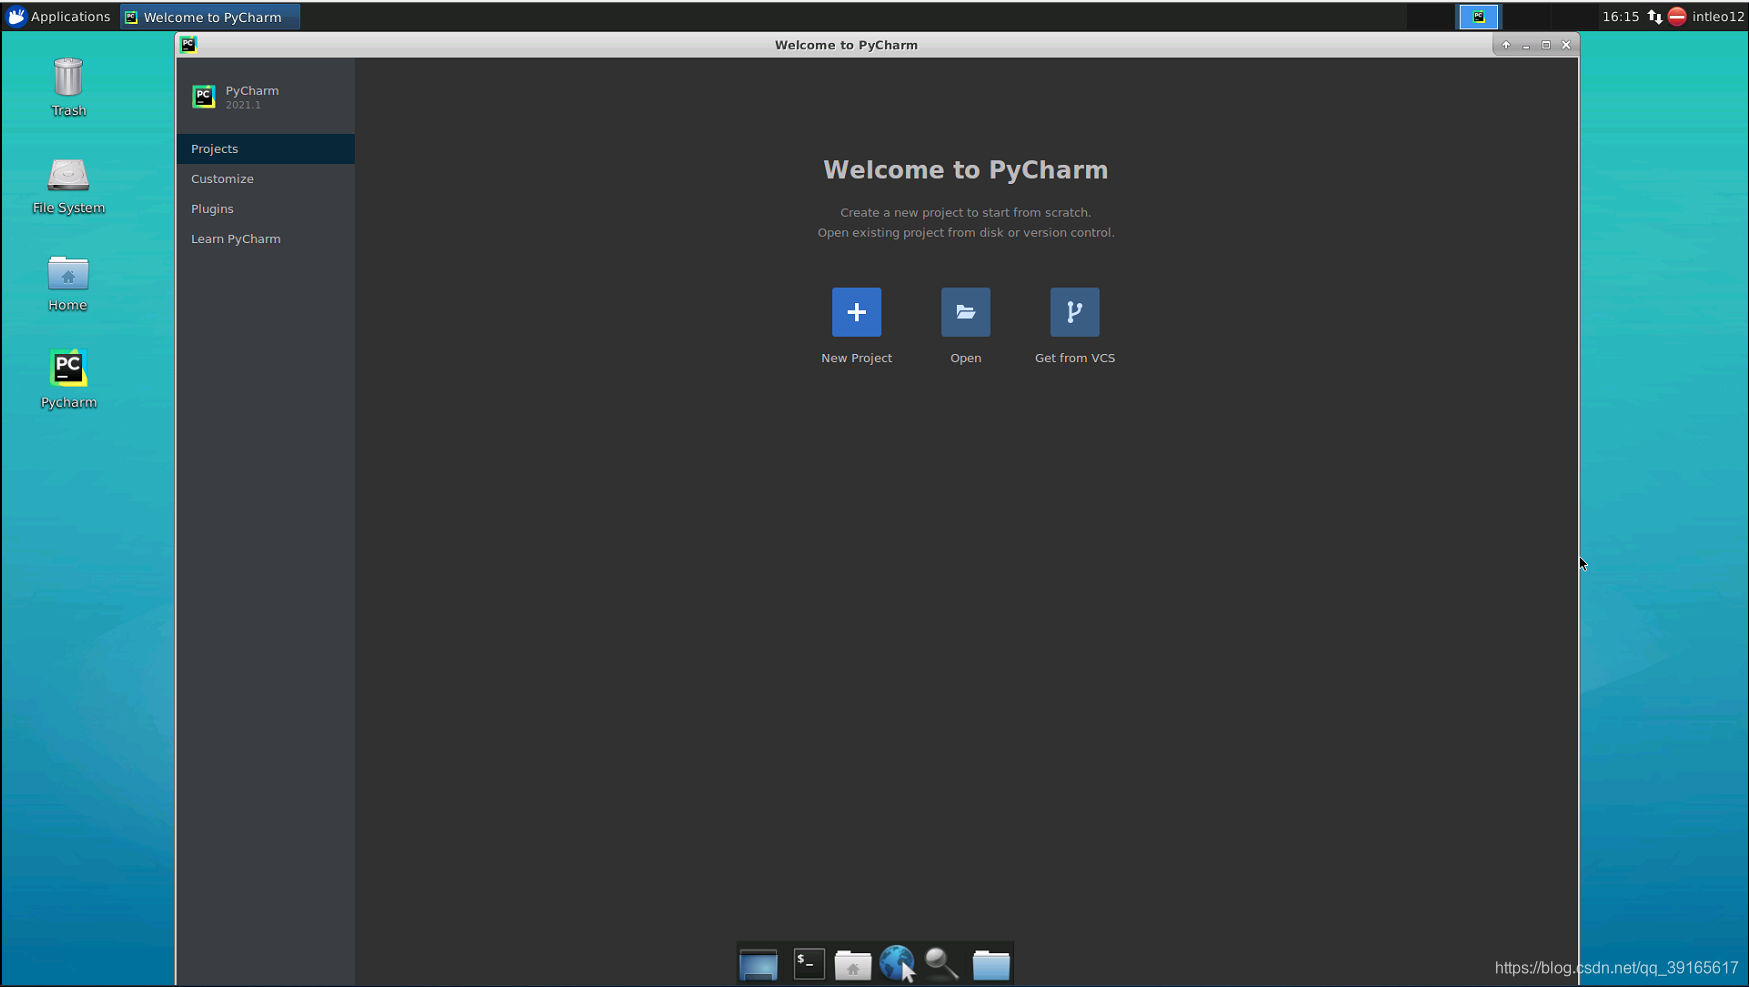Screen dimensions: 1749x987
Task: Open the Trash desktop icon
Action: 68,88
